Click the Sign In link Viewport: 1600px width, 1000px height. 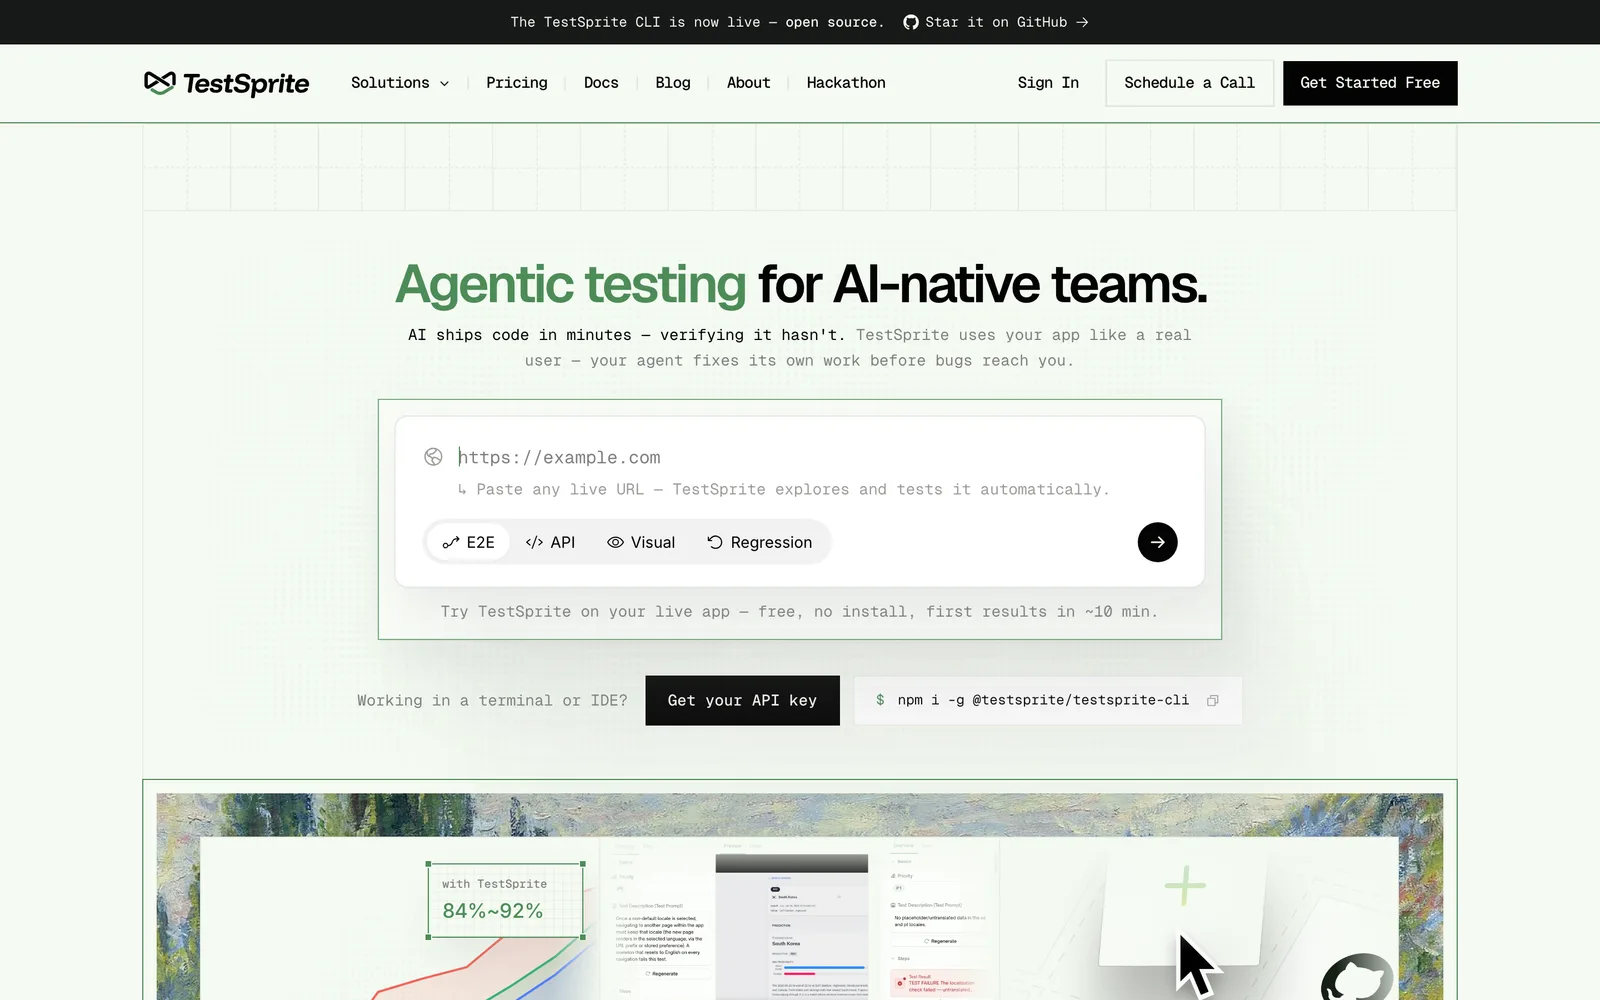(x=1048, y=83)
